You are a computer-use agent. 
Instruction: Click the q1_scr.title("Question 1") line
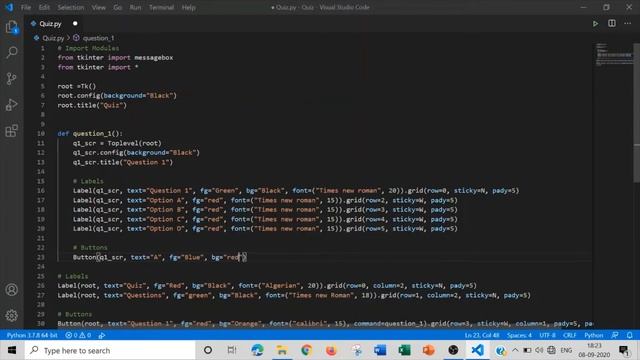click(x=123, y=162)
